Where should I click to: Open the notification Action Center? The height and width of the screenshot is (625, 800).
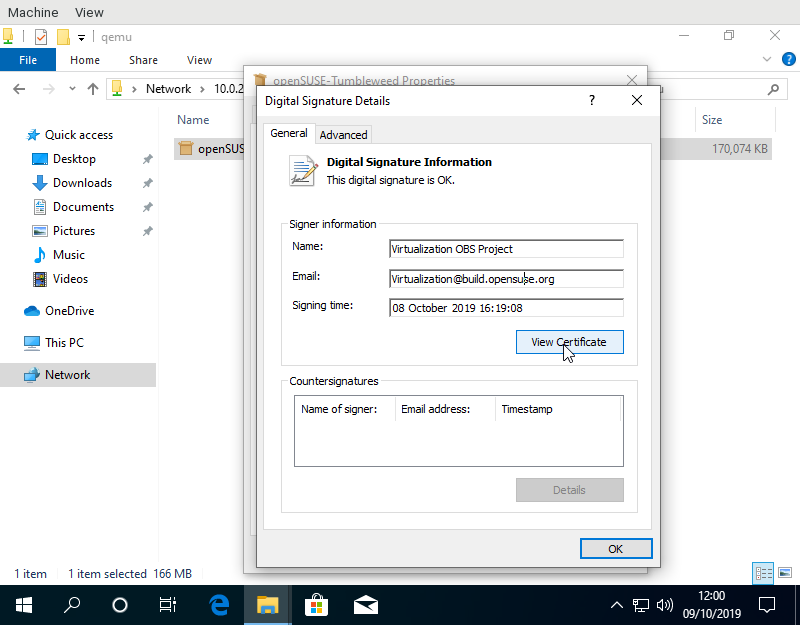coord(767,605)
